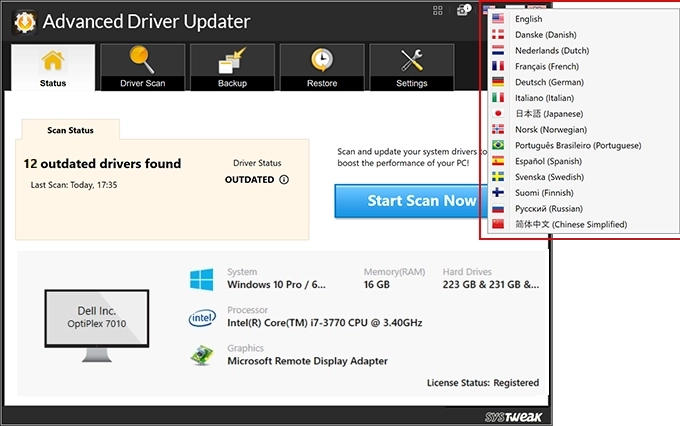Click the grid icon in title bar
The image size is (680, 426).
(438, 10)
